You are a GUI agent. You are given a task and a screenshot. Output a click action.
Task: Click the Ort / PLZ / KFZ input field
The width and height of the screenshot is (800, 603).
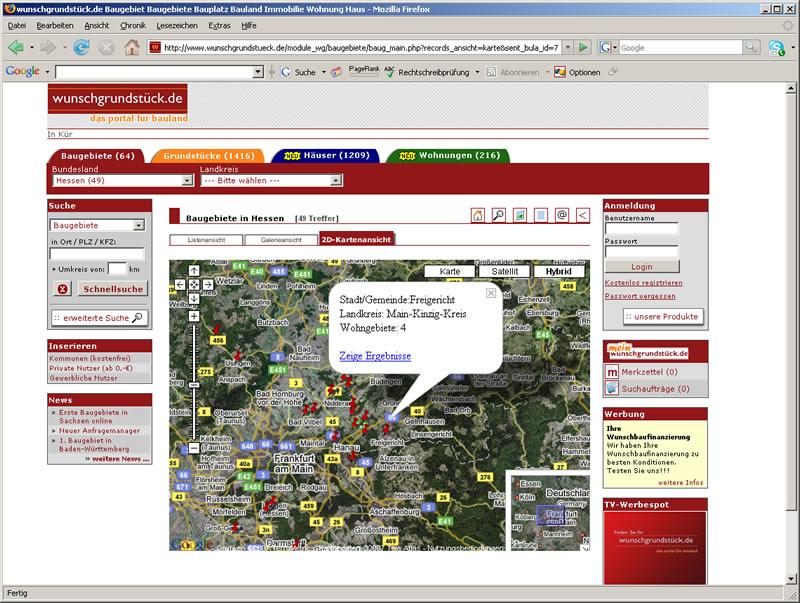tap(97, 254)
